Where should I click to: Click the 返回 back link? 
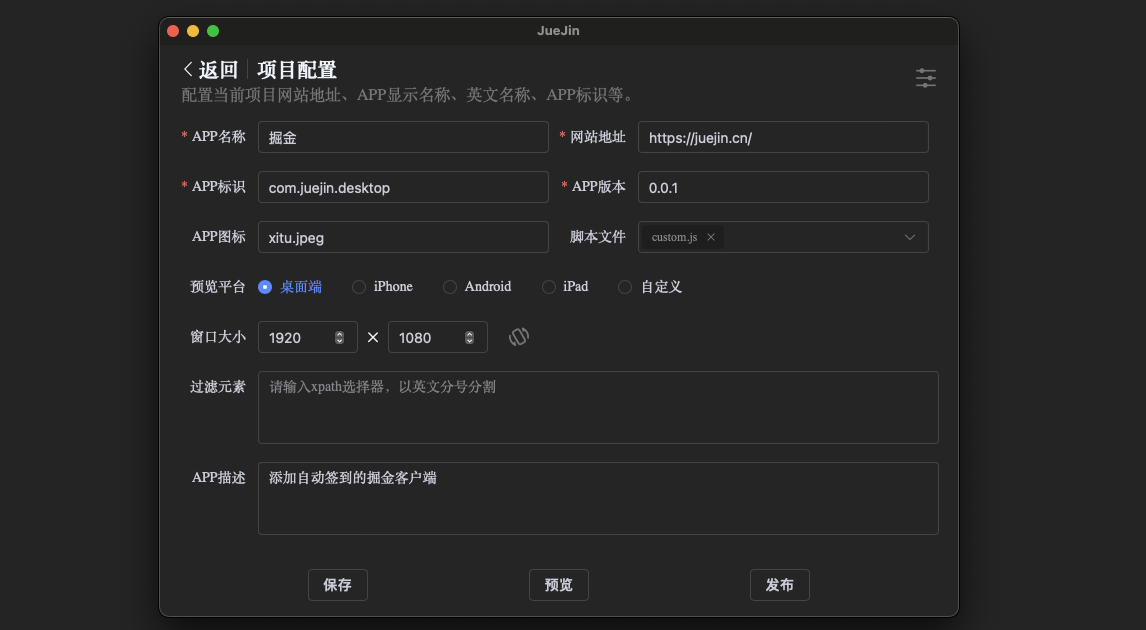pos(213,69)
